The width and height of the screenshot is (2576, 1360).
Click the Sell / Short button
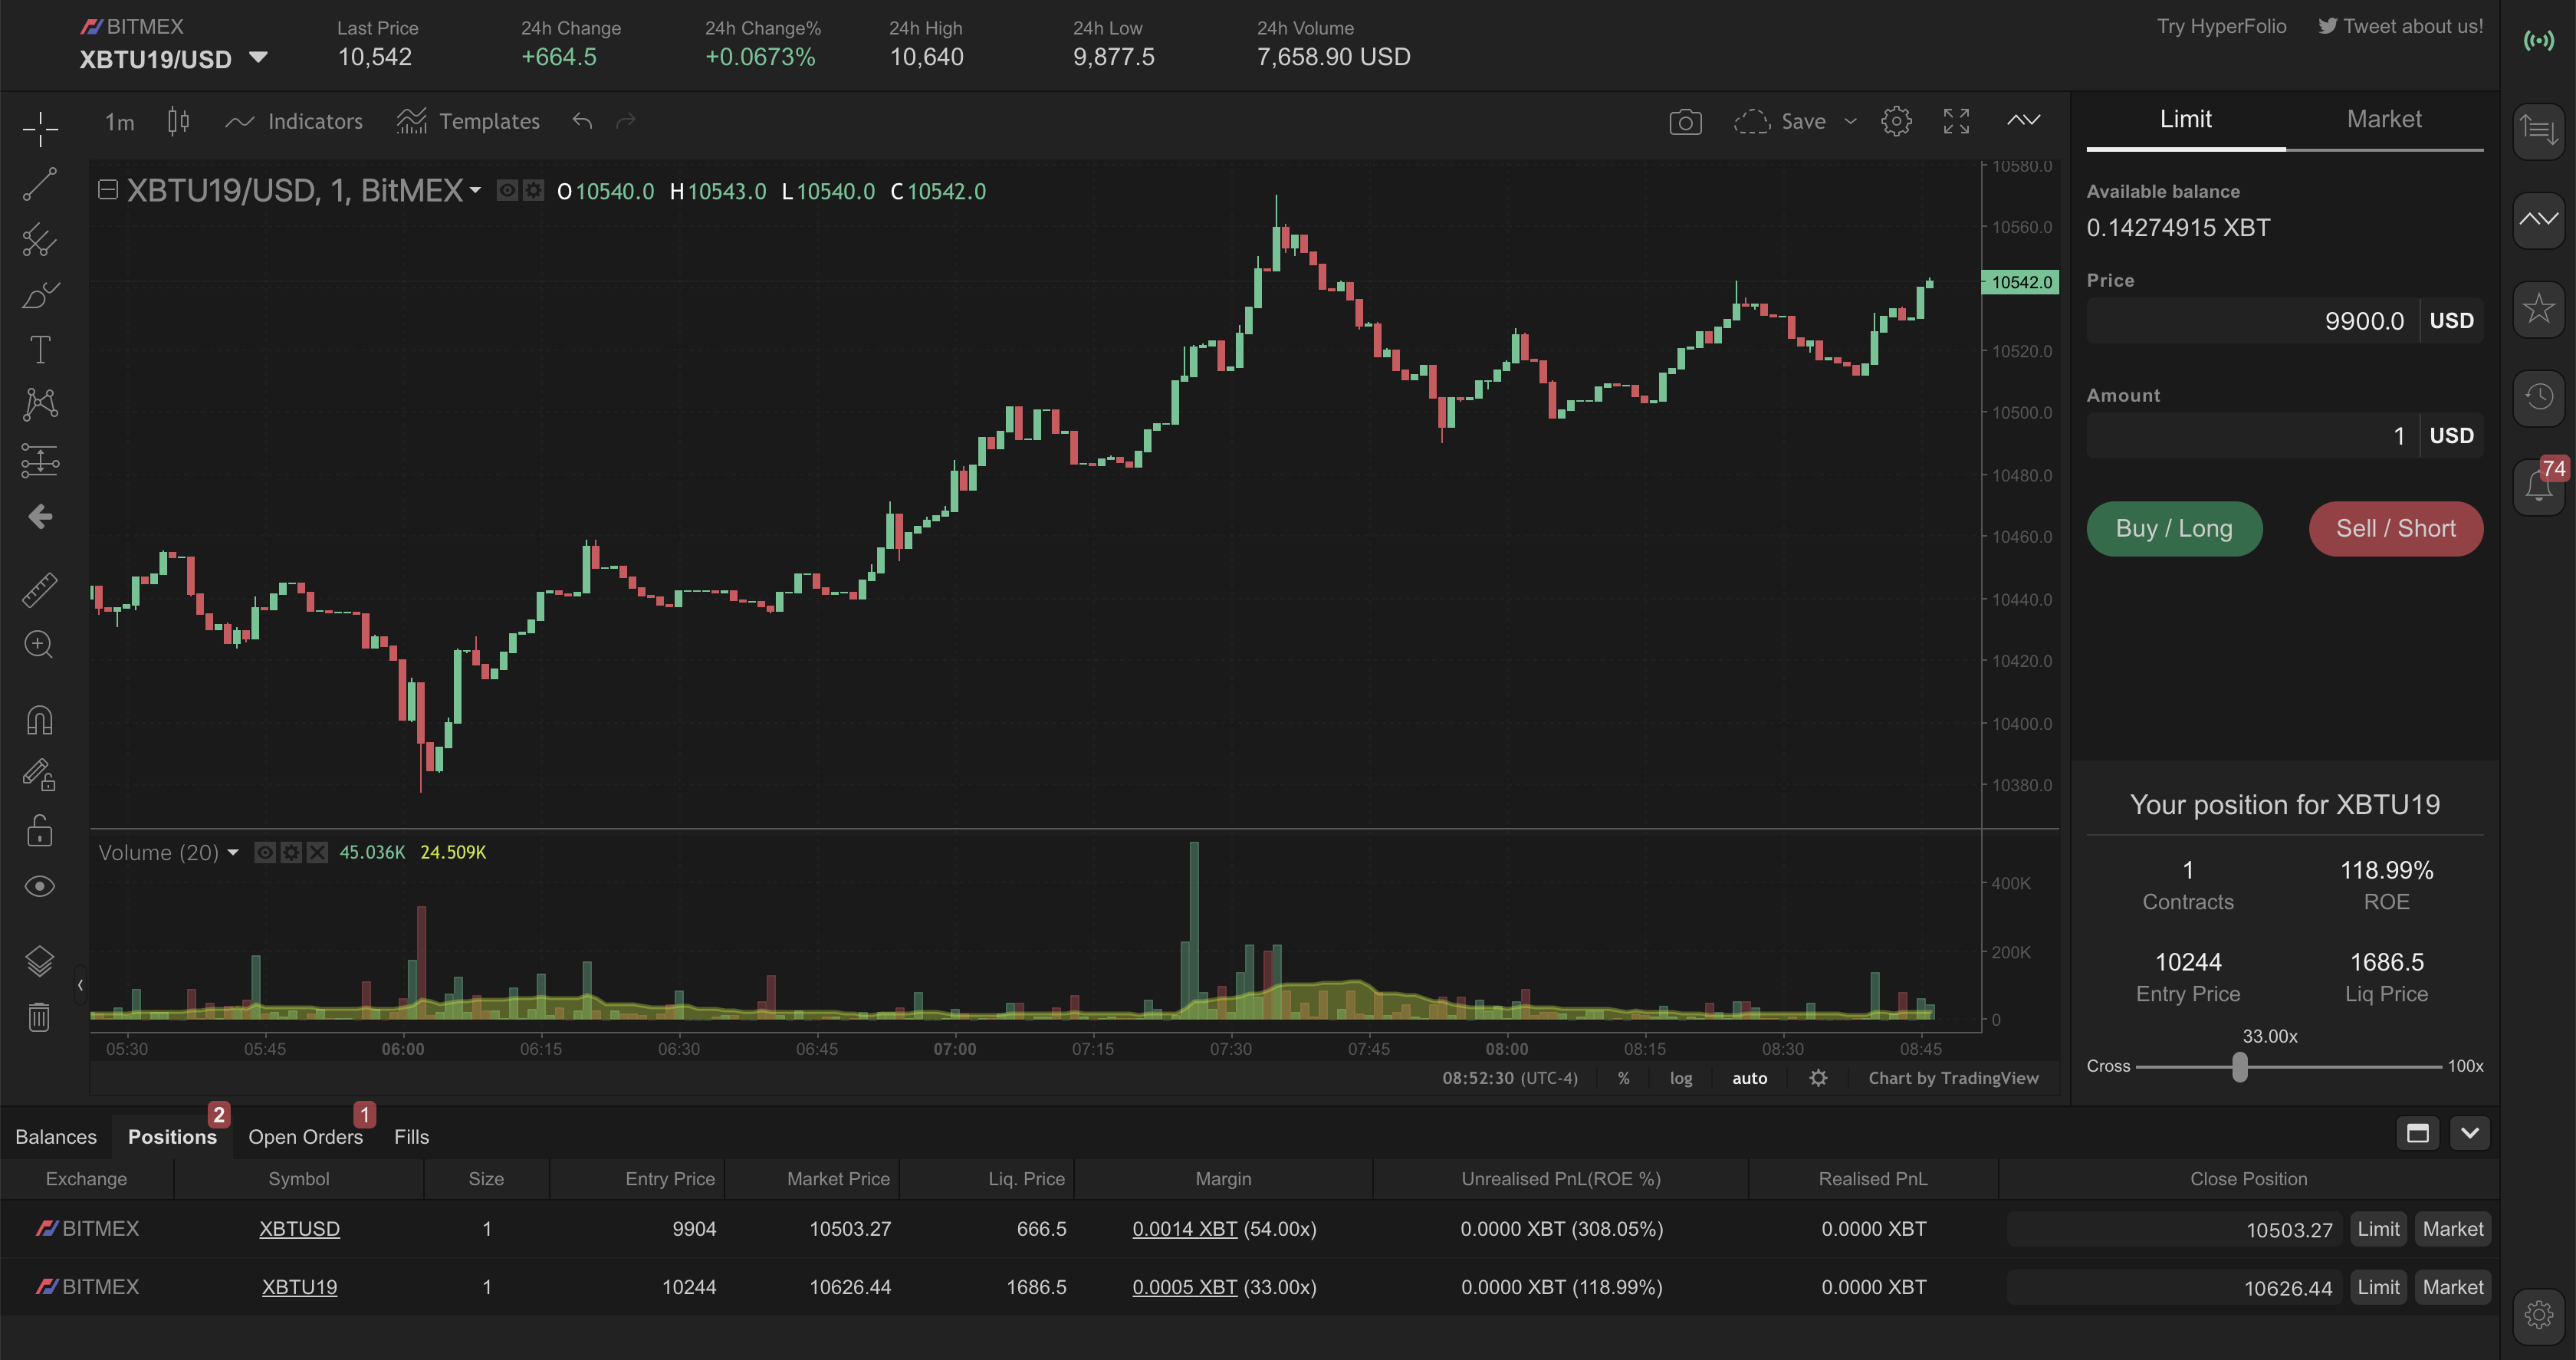click(x=2396, y=528)
